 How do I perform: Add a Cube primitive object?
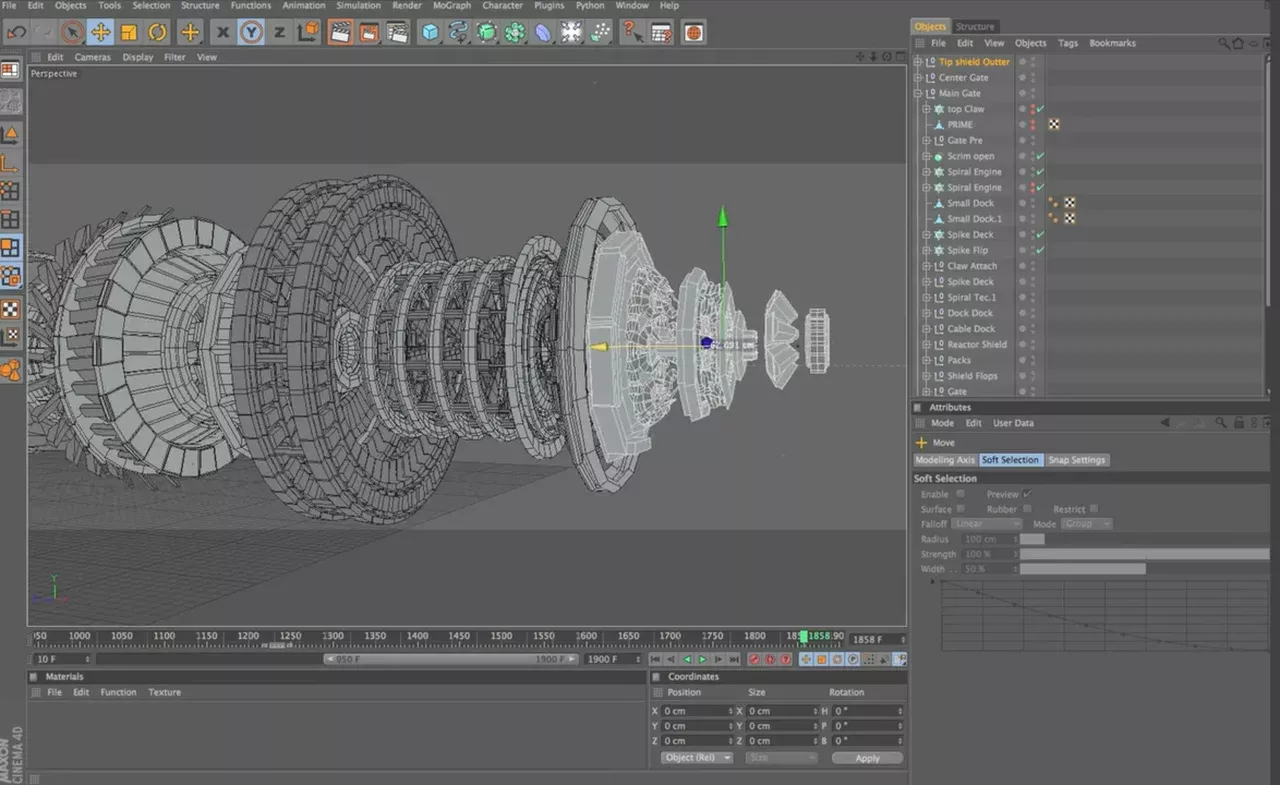[x=430, y=32]
